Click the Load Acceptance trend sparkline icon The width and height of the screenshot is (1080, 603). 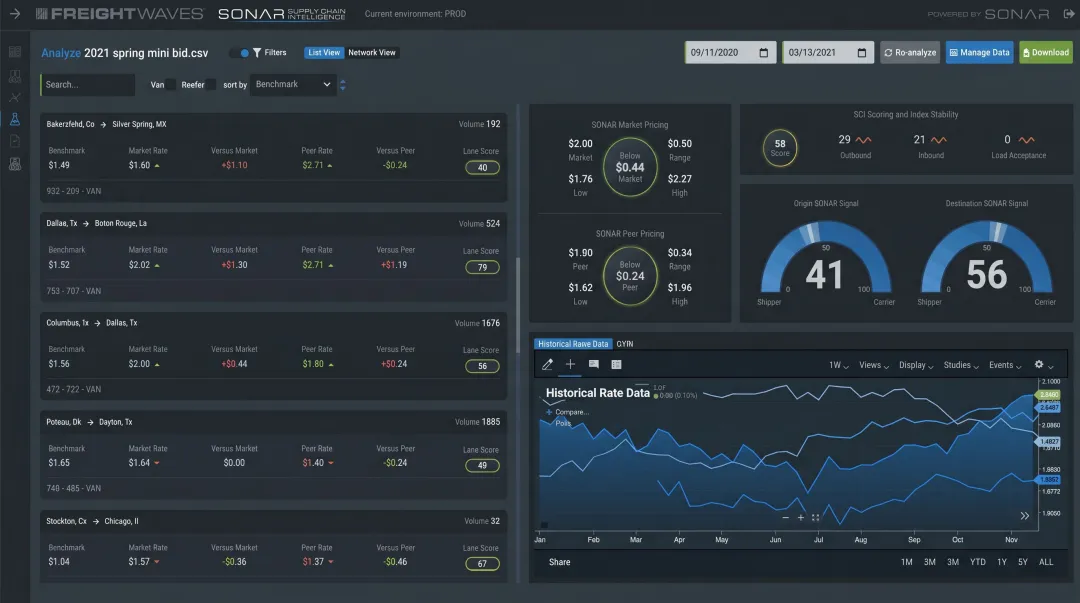tap(1026, 140)
